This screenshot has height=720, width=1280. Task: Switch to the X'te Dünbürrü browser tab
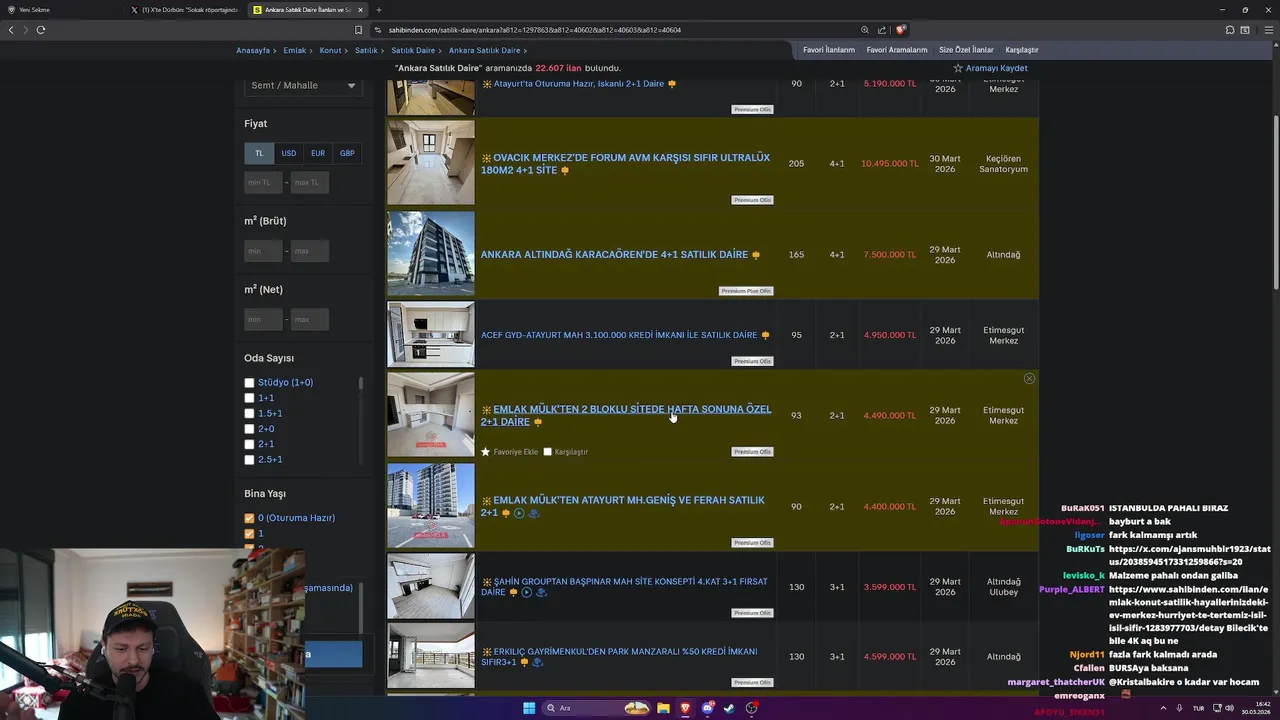pos(184,10)
